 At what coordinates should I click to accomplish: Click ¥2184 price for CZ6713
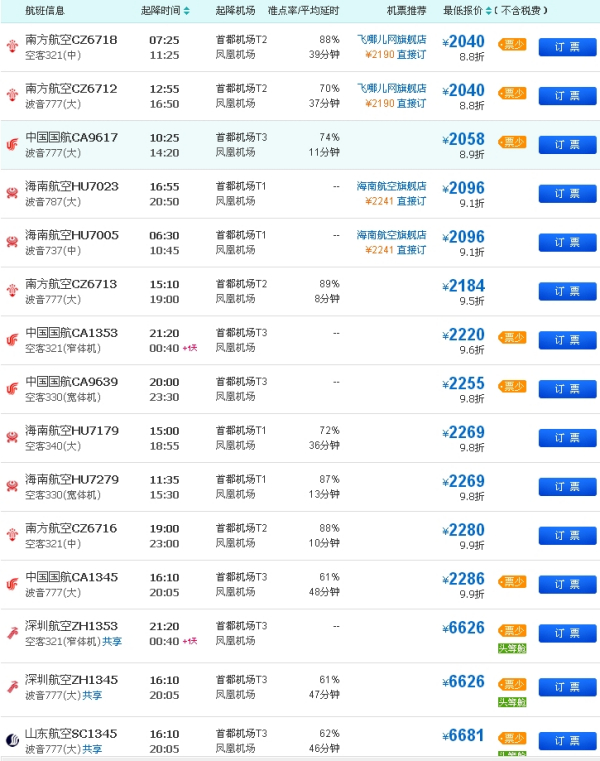tap(464, 286)
